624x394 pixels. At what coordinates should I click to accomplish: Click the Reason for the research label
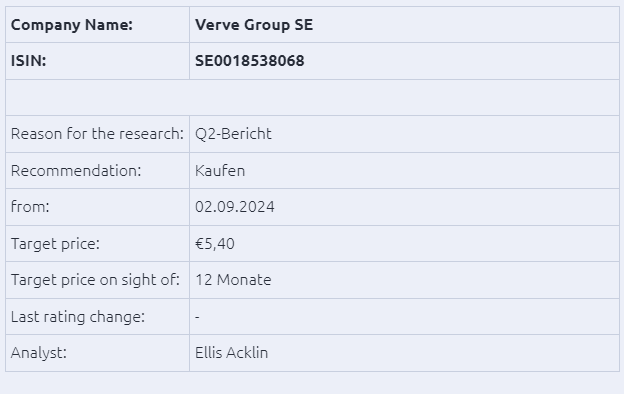coord(97,134)
